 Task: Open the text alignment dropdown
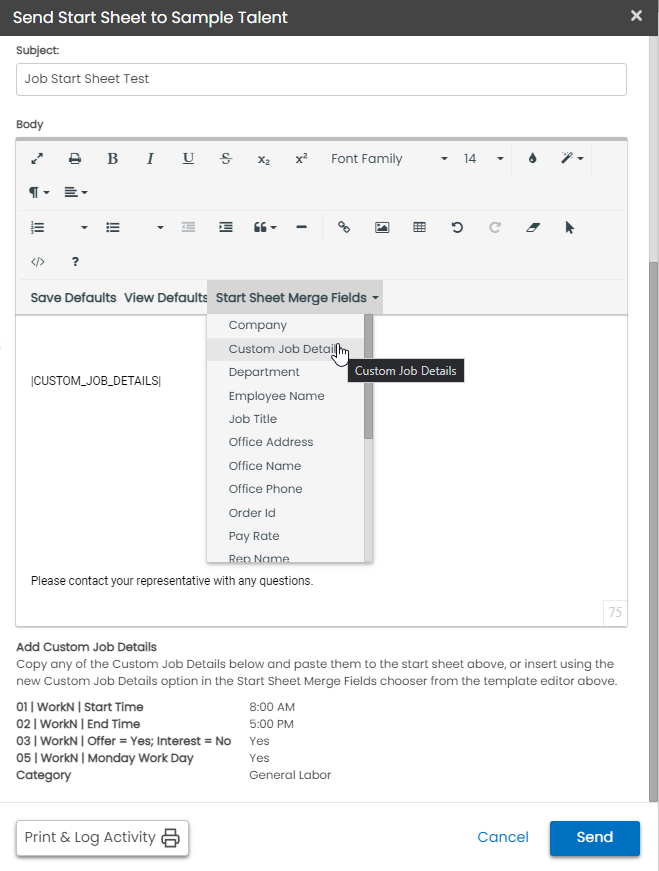[x=76, y=193]
